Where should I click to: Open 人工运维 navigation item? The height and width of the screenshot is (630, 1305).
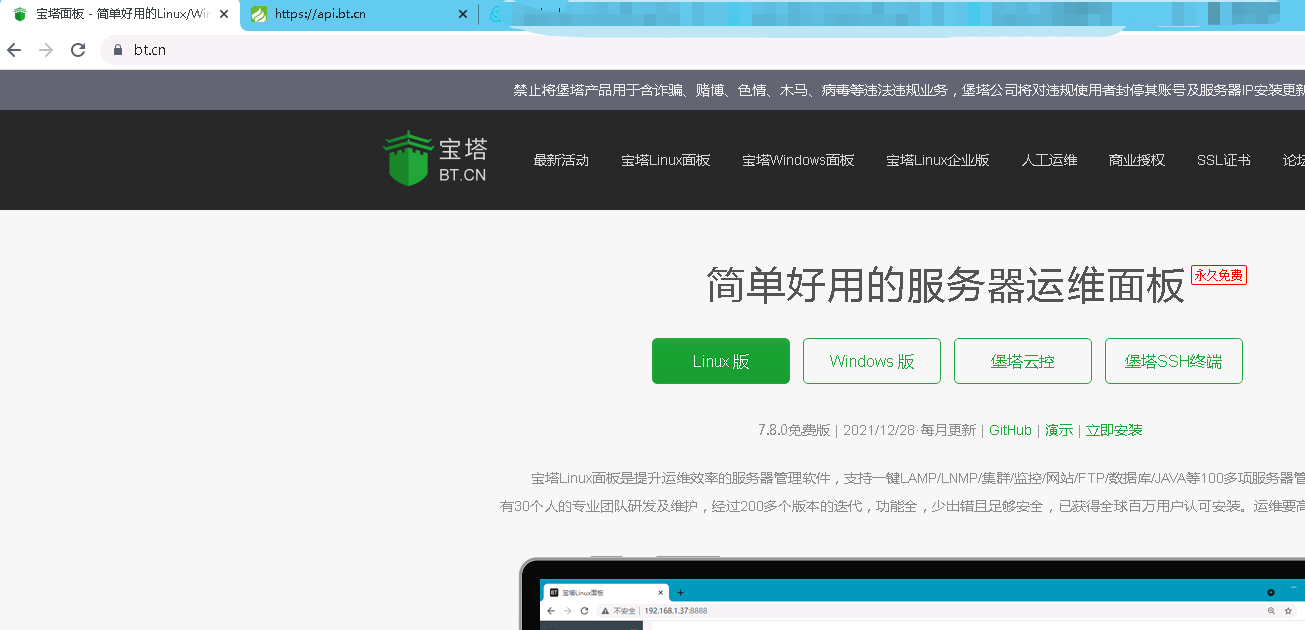(x=1049, y=160)
